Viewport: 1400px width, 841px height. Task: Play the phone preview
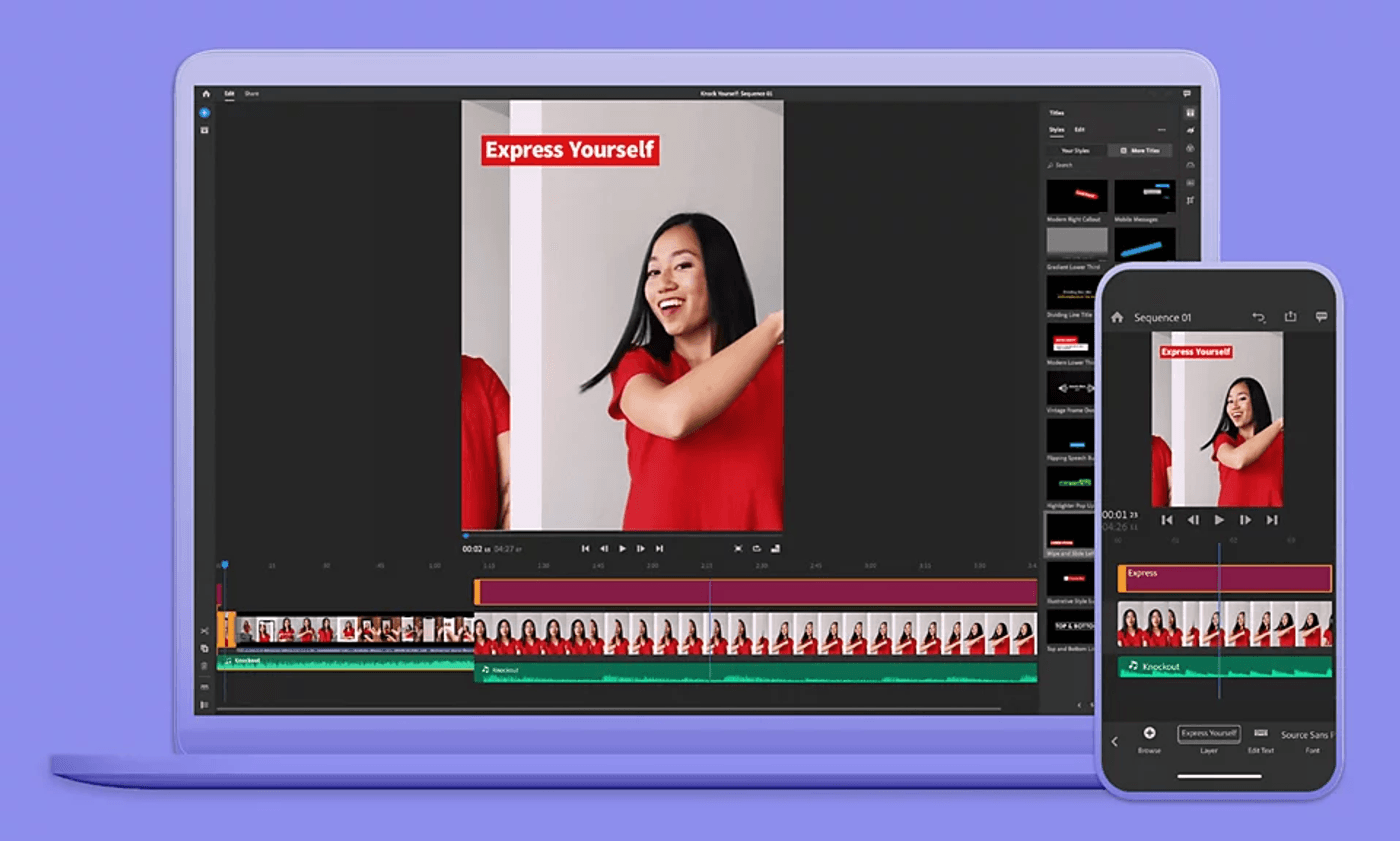click(1219, 520)
